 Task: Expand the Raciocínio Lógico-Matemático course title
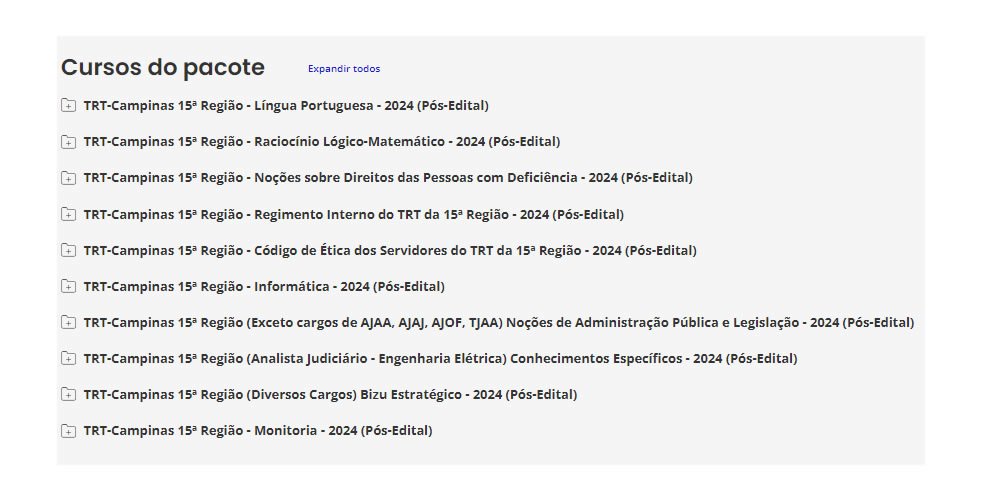pyautogui.click(x=322, y=141)
